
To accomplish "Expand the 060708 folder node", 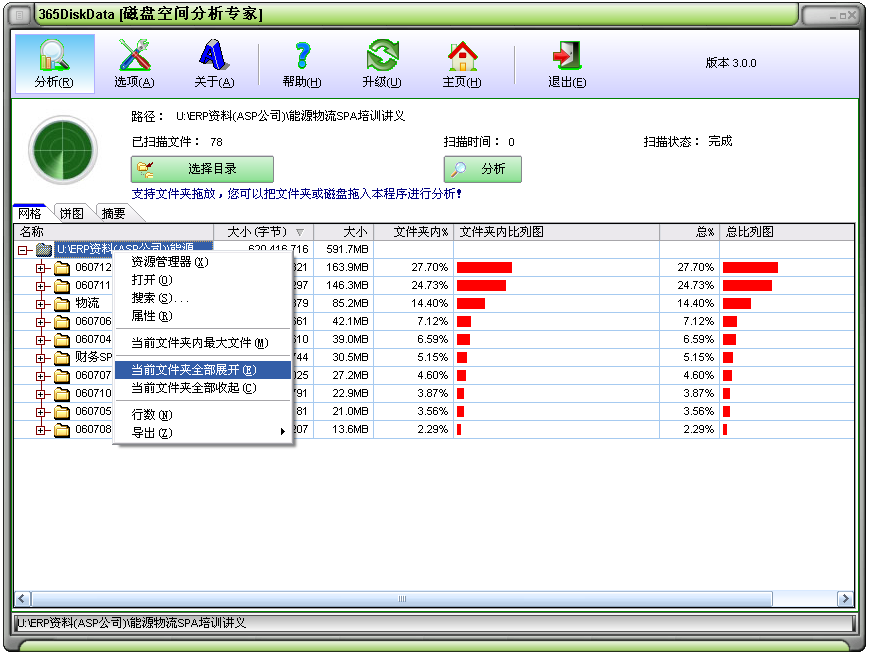I will [40, 430].
